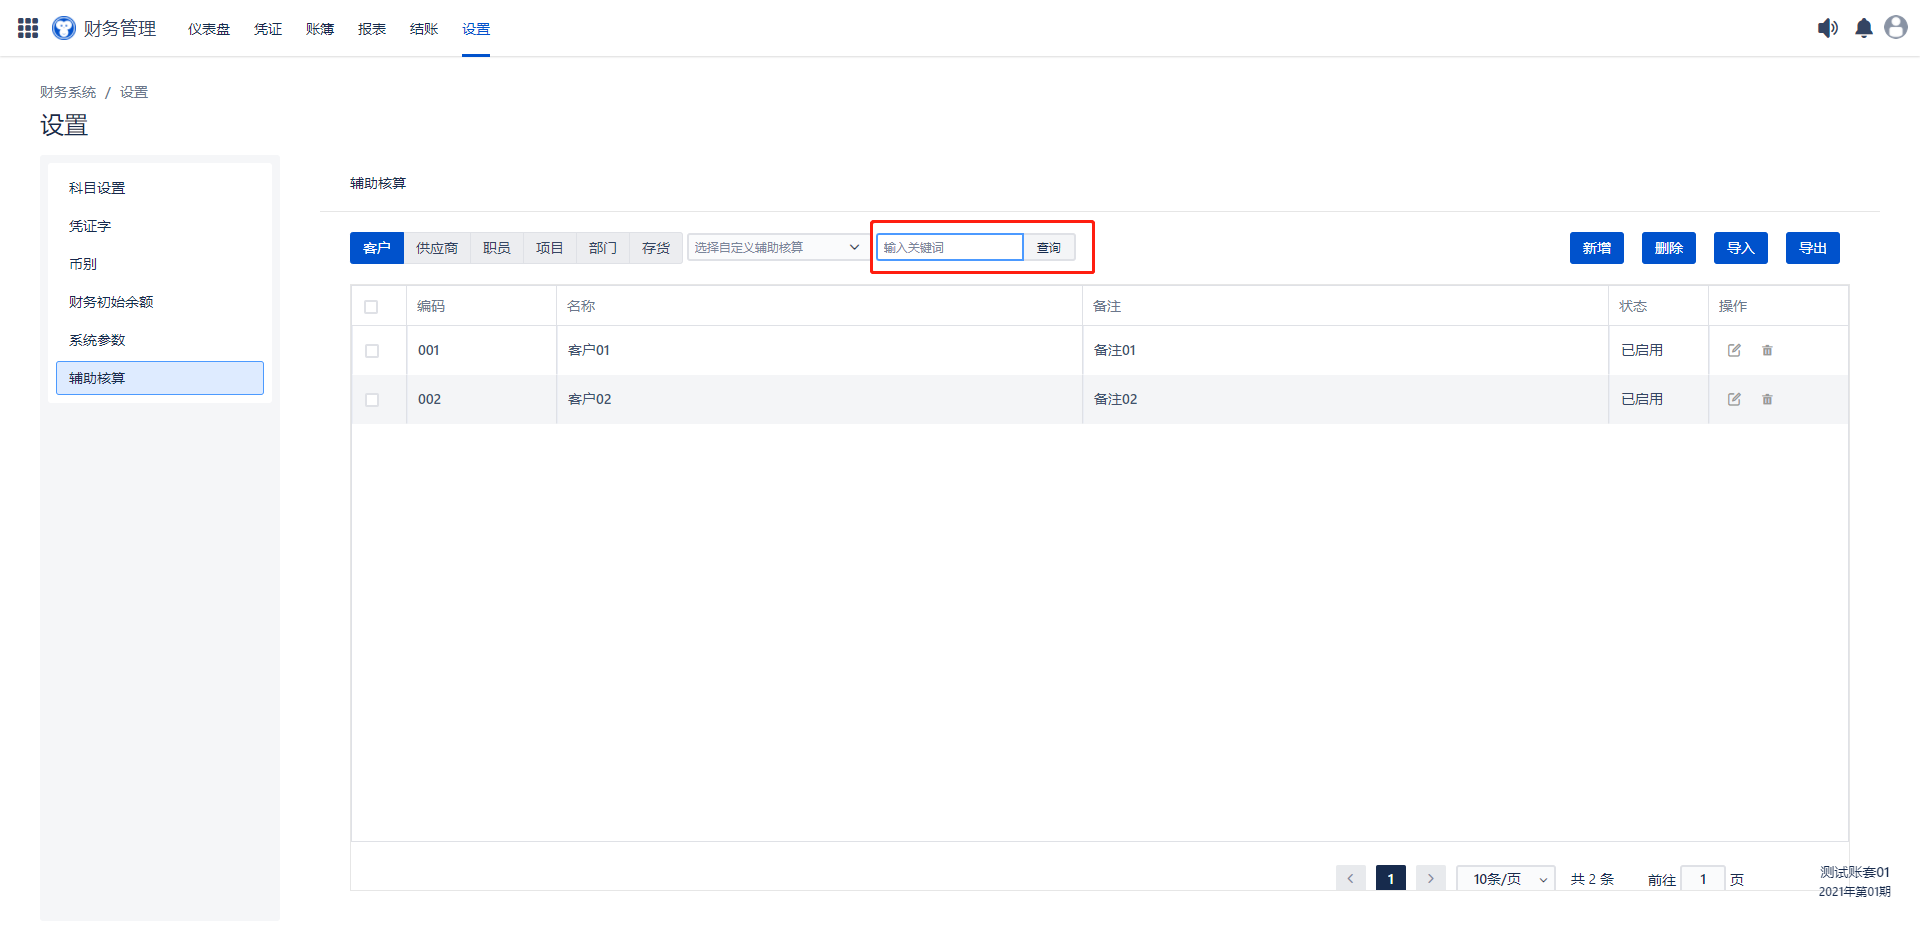This screenshot has width=1920, height=937.
Task: Click the speaker announcement icon
Action: pyautogui.click(x=1828, y=28)
